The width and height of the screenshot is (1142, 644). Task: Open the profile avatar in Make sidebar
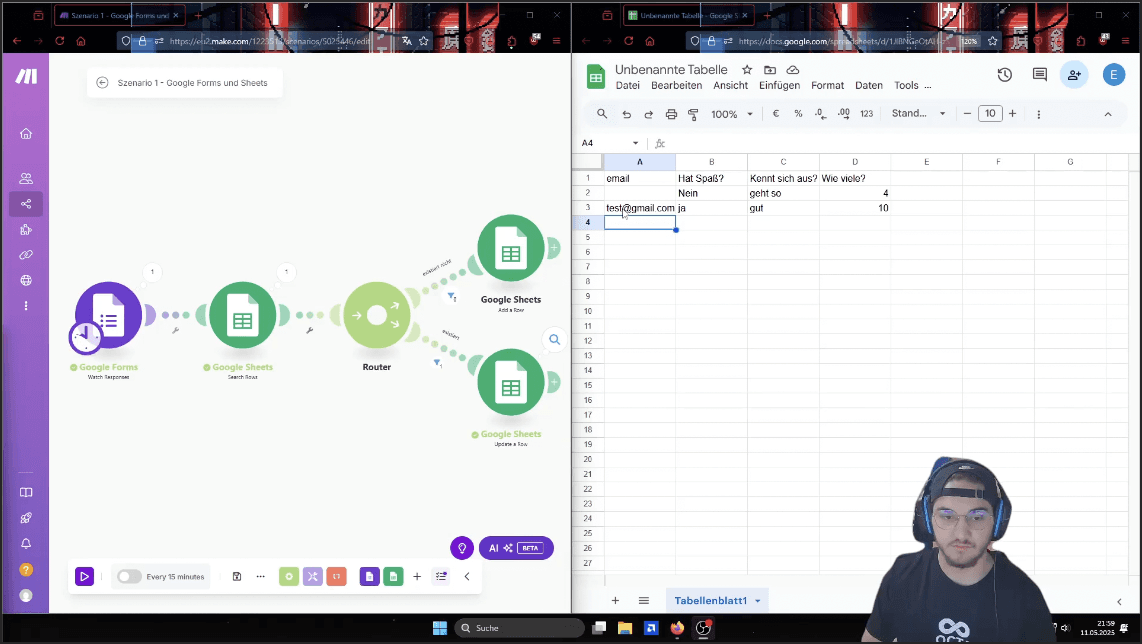coord(25,596)
